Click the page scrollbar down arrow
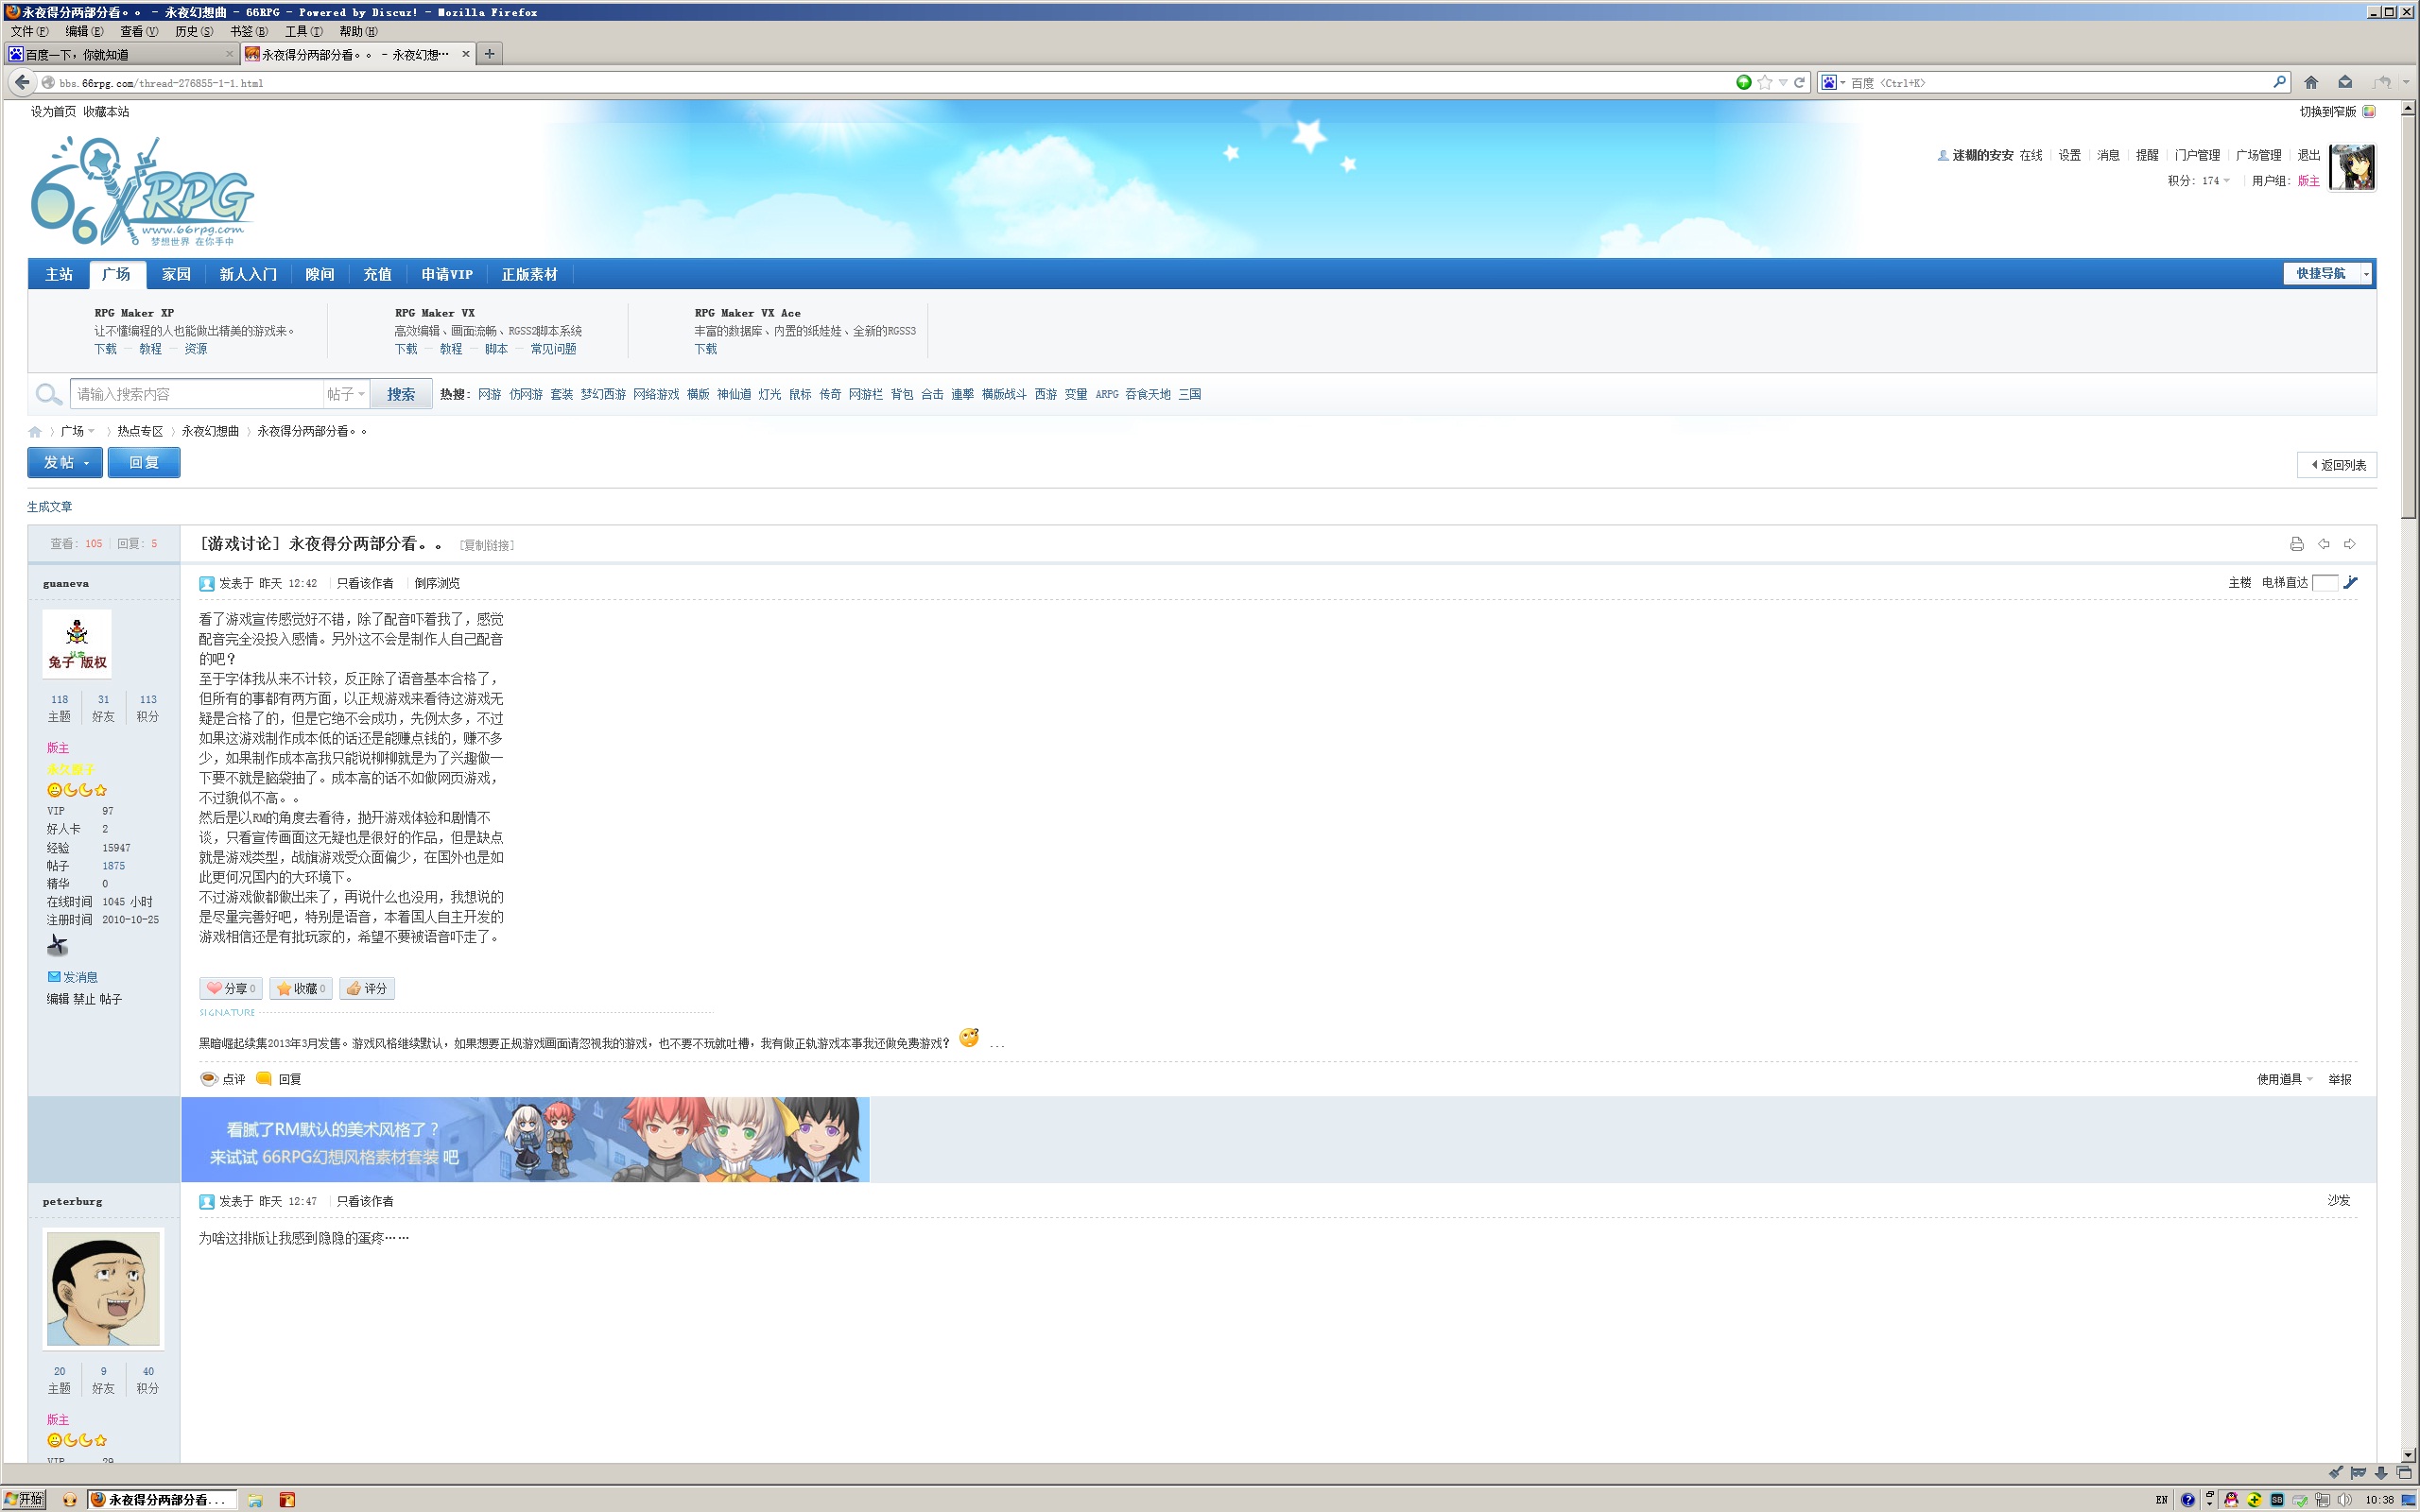Image resolution: width=2420 pixels, height=1512 pixels. tap(2409, 1455)
